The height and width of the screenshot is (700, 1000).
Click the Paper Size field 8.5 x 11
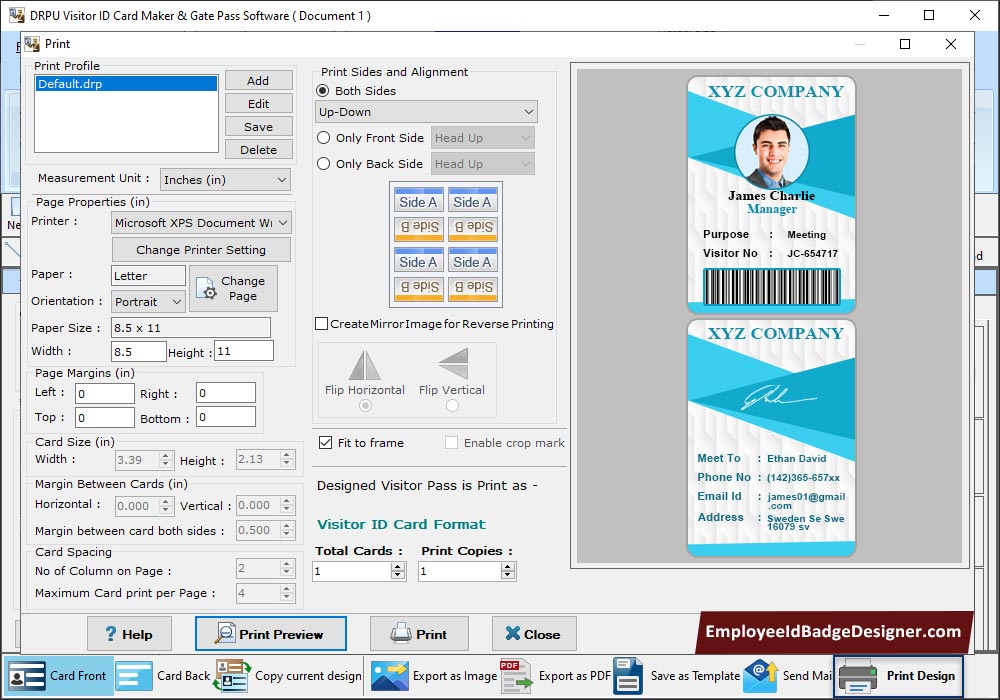pos(191,328)
